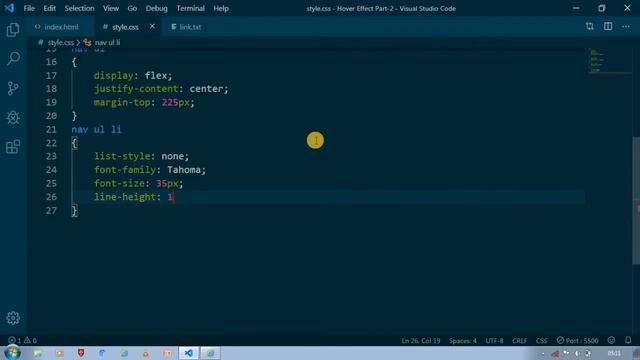Open the Manage gear at sidebar bottom
The image size is (640, 360).
coord(13,318)
